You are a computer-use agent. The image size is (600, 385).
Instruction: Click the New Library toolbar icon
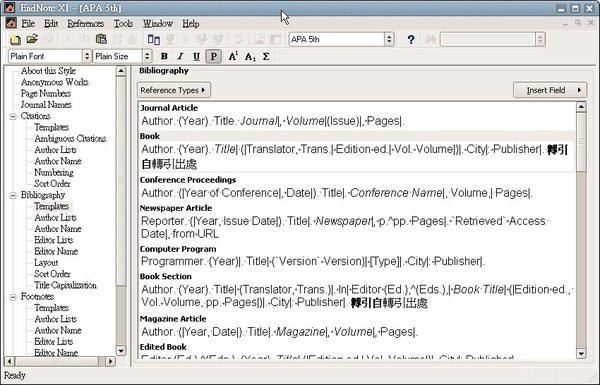pyautogui.click(x=15, y=39)
